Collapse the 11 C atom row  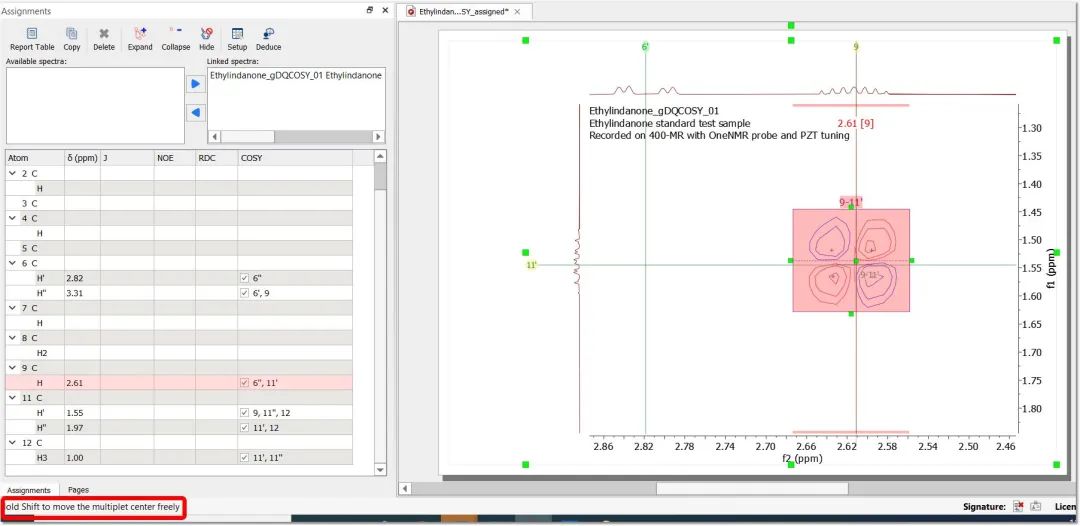tap(12, 398)
